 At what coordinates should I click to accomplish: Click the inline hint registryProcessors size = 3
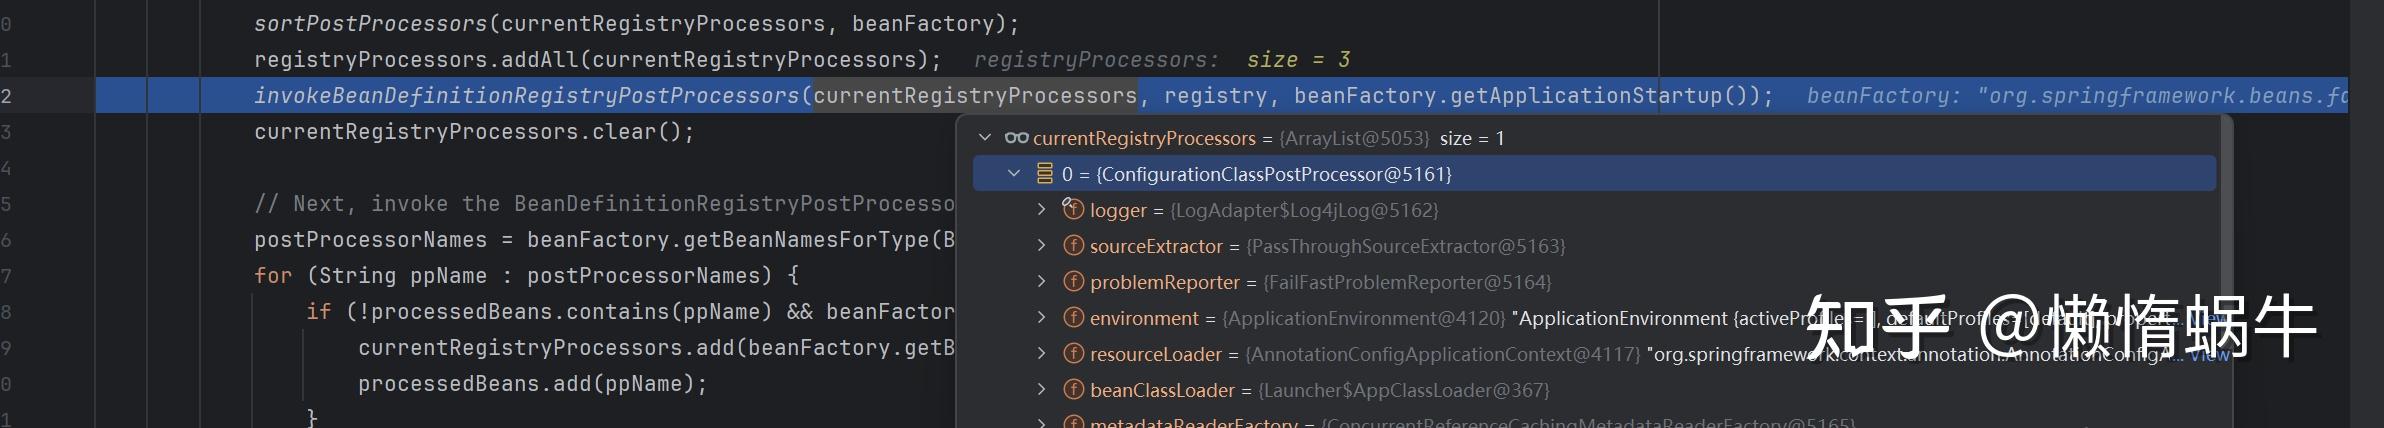point(1162,60)
